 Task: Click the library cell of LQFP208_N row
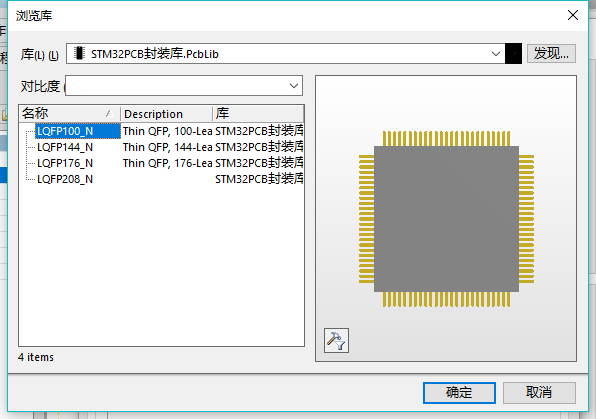click(259, 179)
